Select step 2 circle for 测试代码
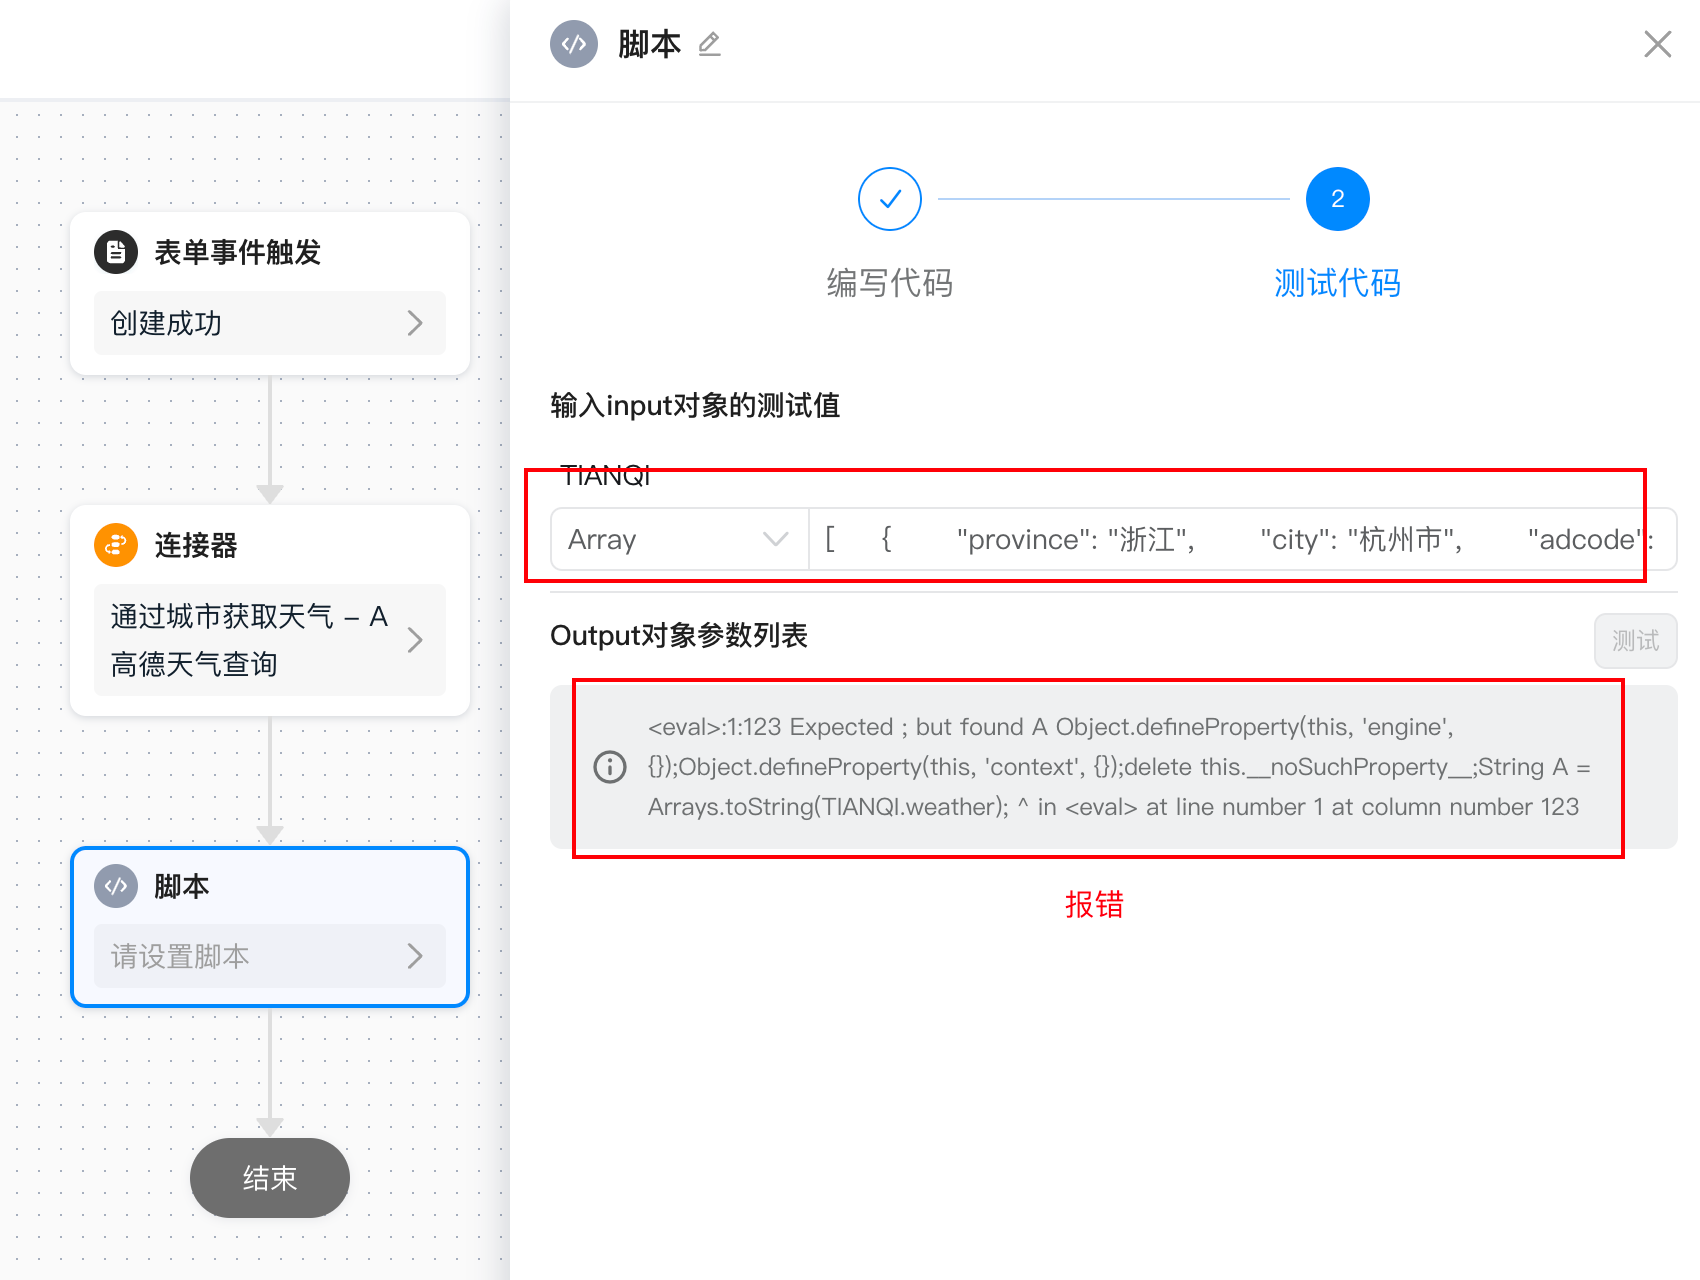The width and height of the screenshot is (1700, 1280). pos(1337,199)
